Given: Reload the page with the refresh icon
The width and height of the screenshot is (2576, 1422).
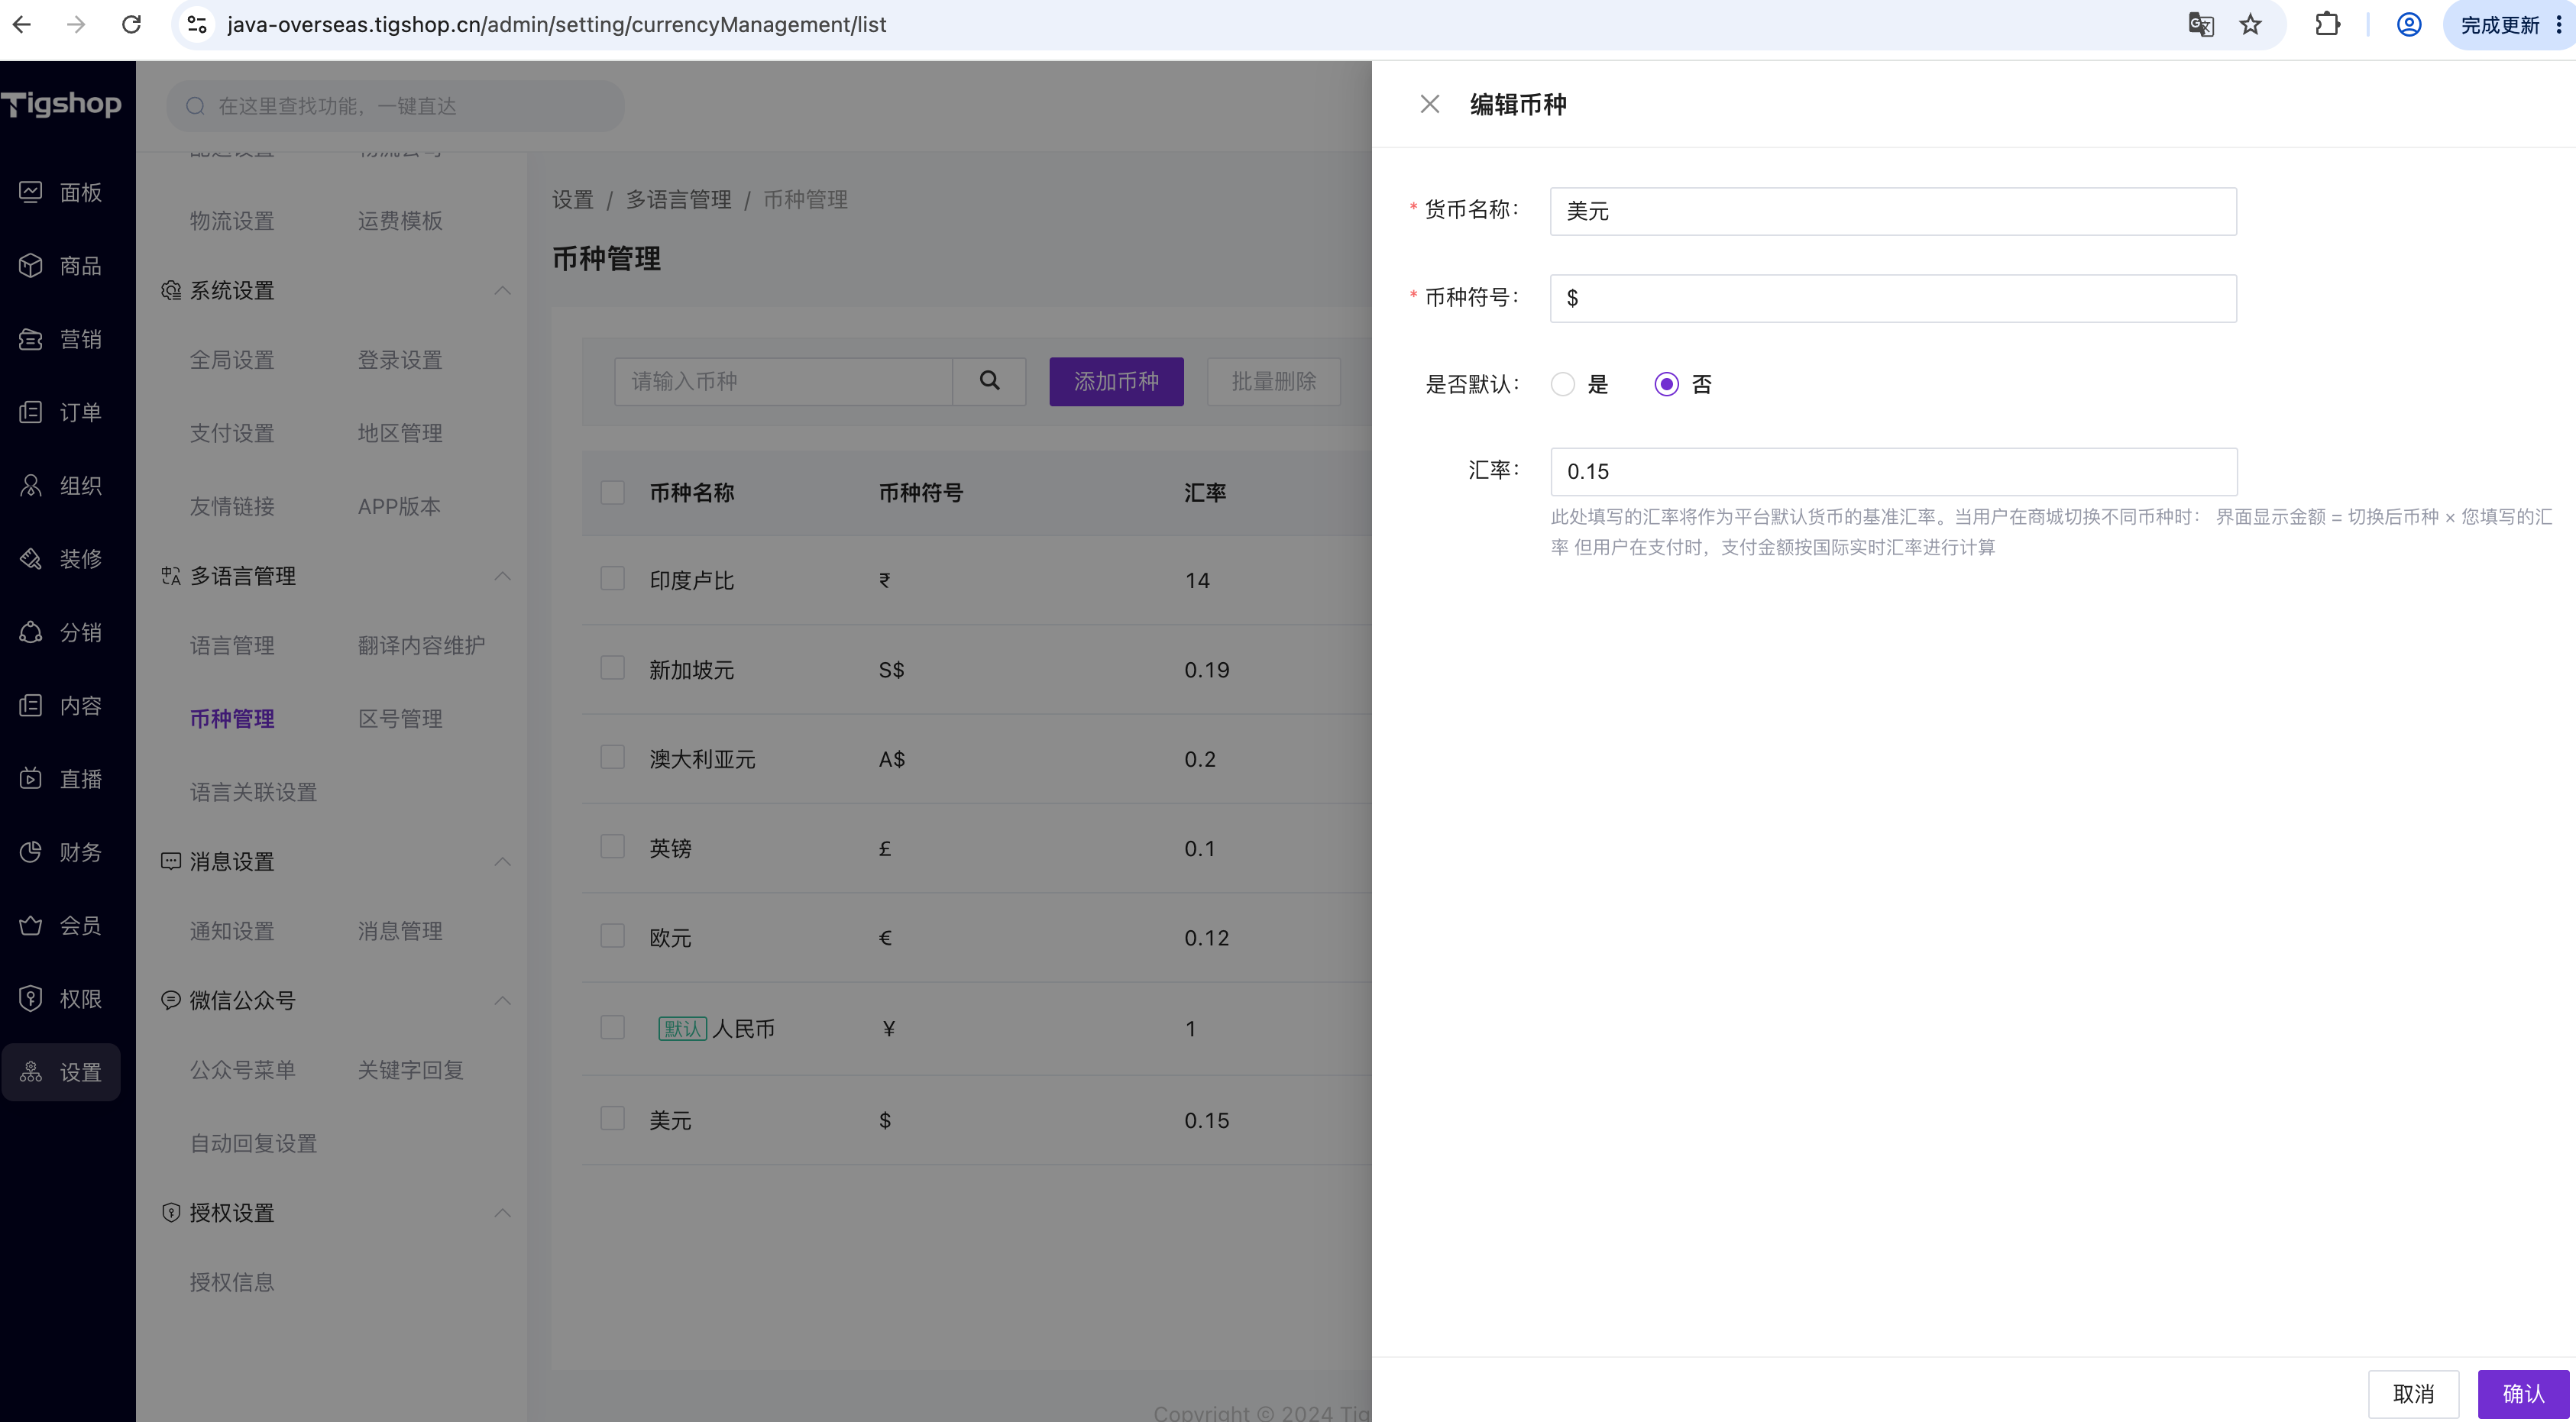Looking at the screenshot, I should (131, 24).
